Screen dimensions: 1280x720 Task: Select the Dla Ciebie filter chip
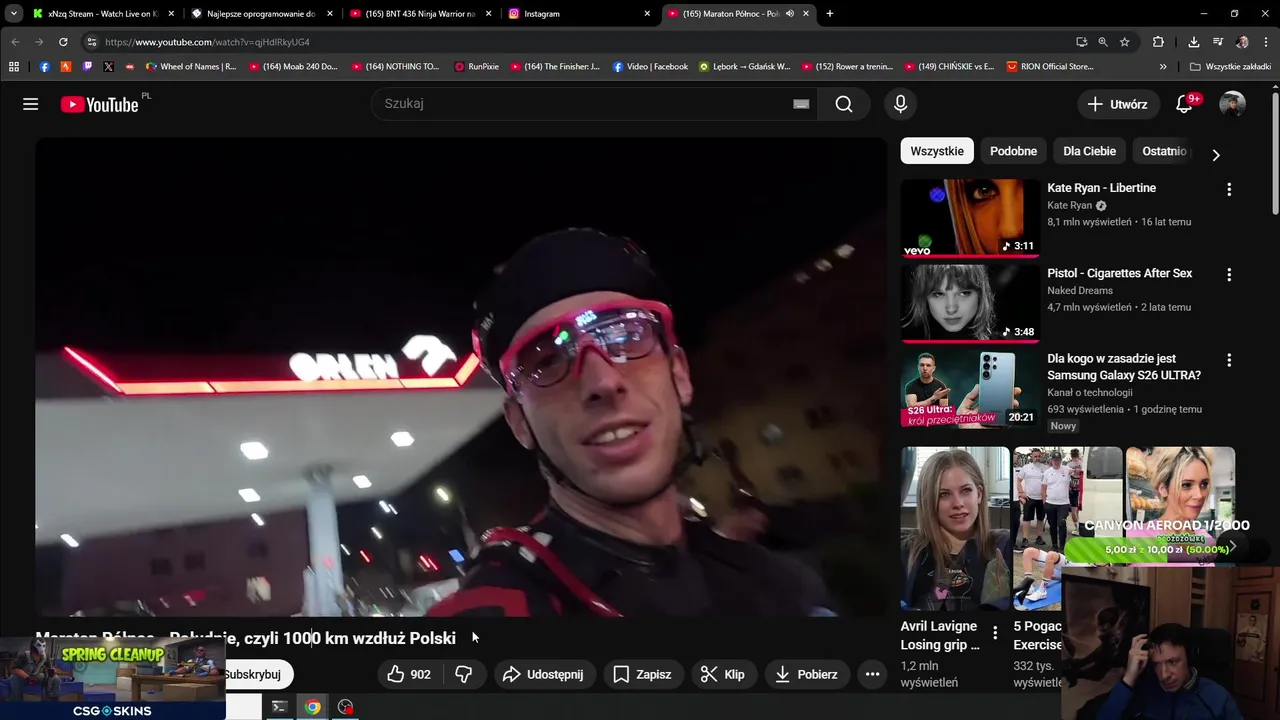1089,151
